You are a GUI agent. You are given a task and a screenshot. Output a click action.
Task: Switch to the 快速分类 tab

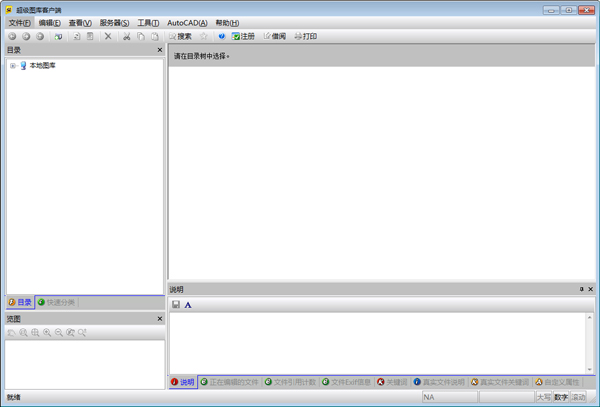point(56,302)
